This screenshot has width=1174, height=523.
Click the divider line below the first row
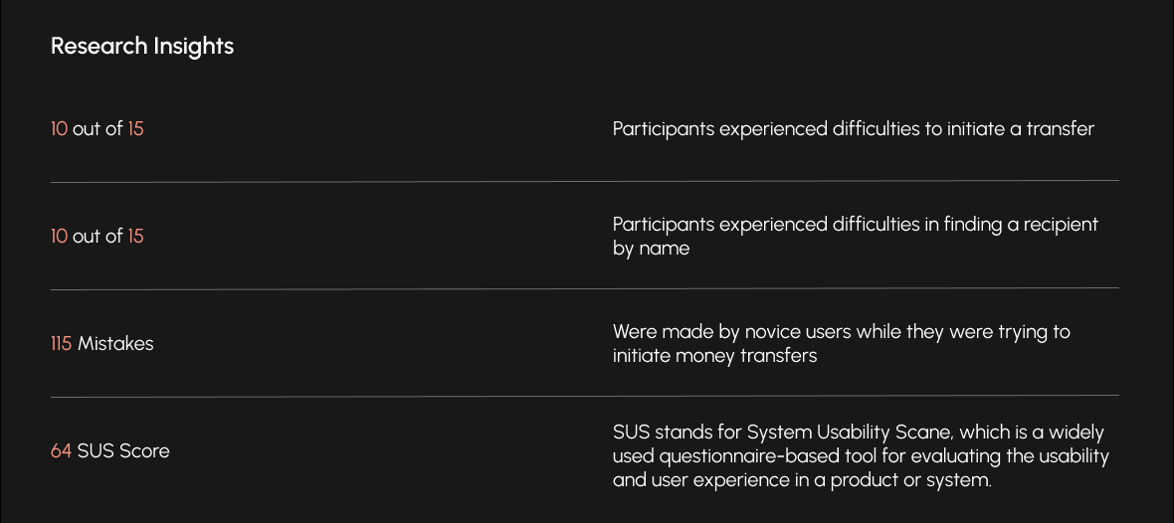click(x=585, y=181)
